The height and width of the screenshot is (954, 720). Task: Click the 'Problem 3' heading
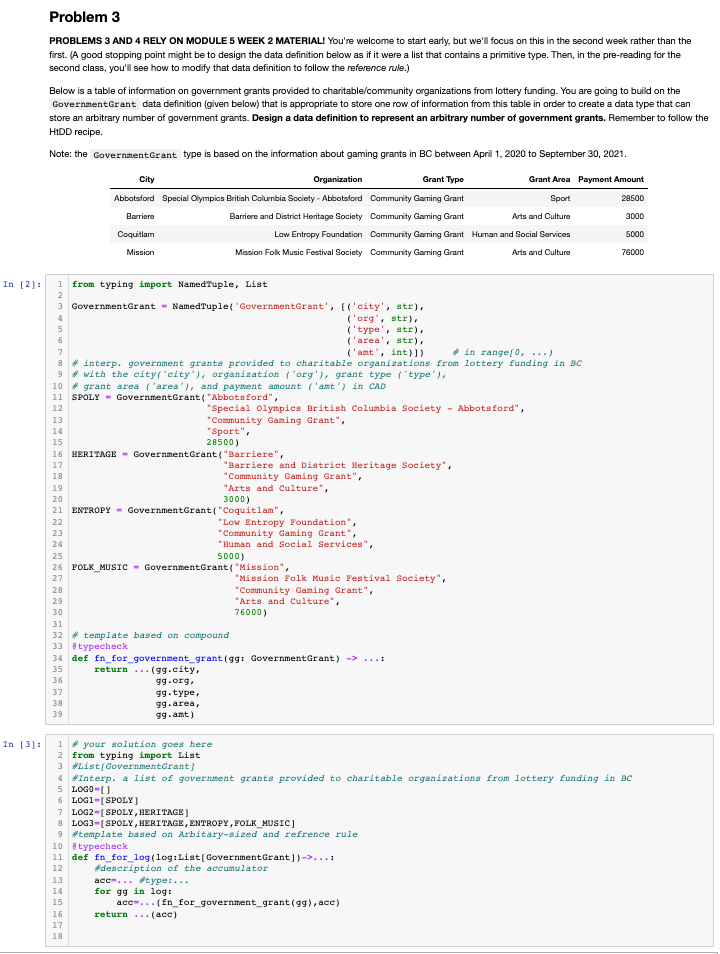point(85,17)
